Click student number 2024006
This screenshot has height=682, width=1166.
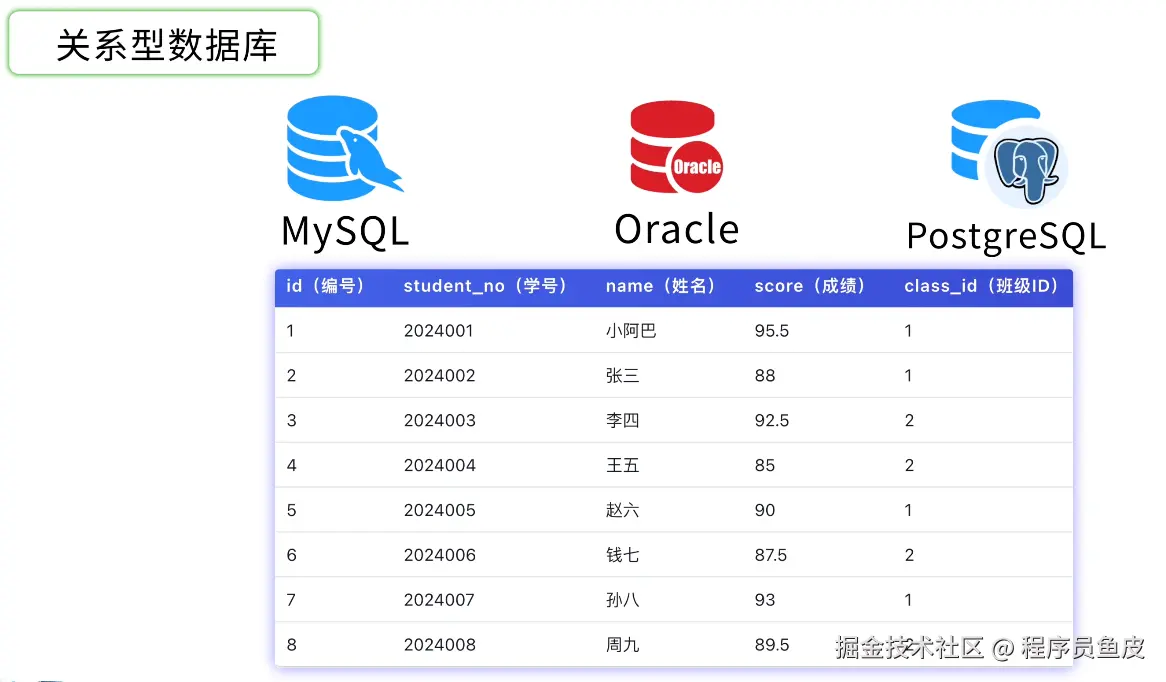tap(439, 555)
